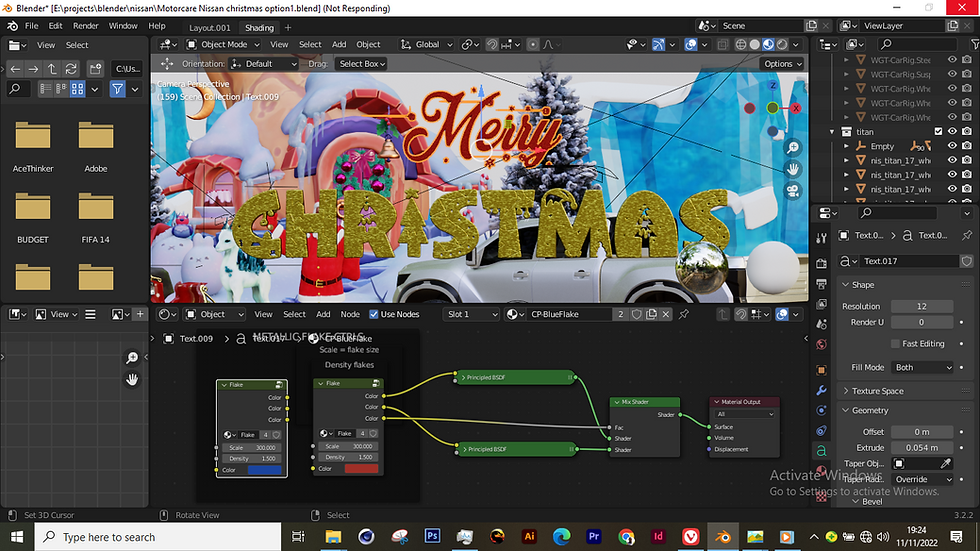980x551 pixels.
Task: Open Slot 1 material slot dropdown
Action: click(471, 314)
